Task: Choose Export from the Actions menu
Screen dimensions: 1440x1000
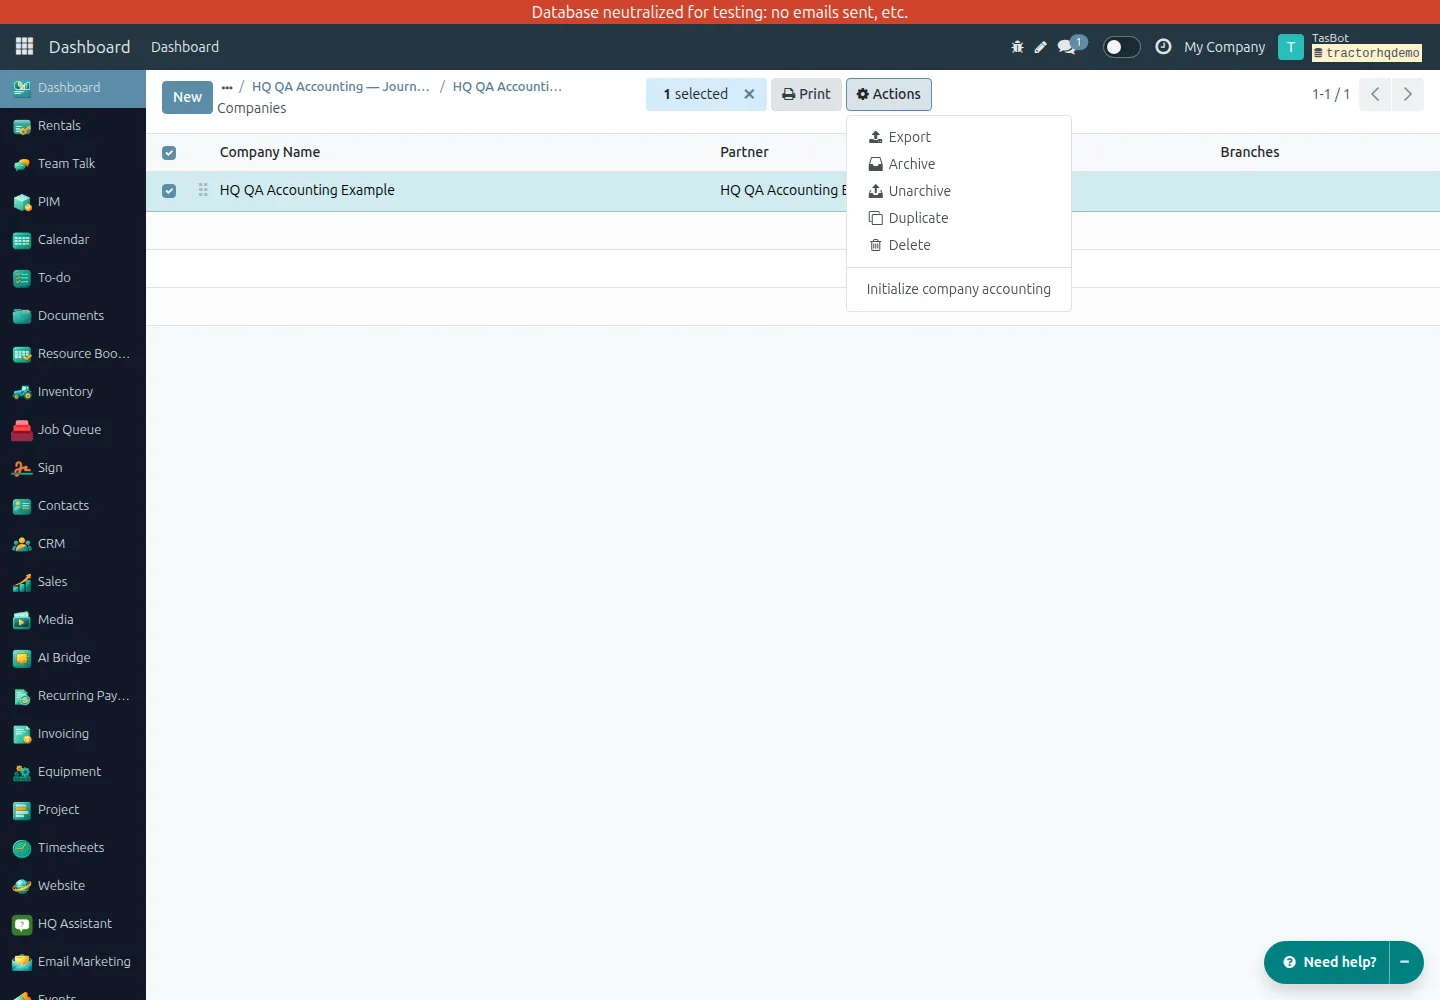Action: pyautogui.click(x=958, y=137)
